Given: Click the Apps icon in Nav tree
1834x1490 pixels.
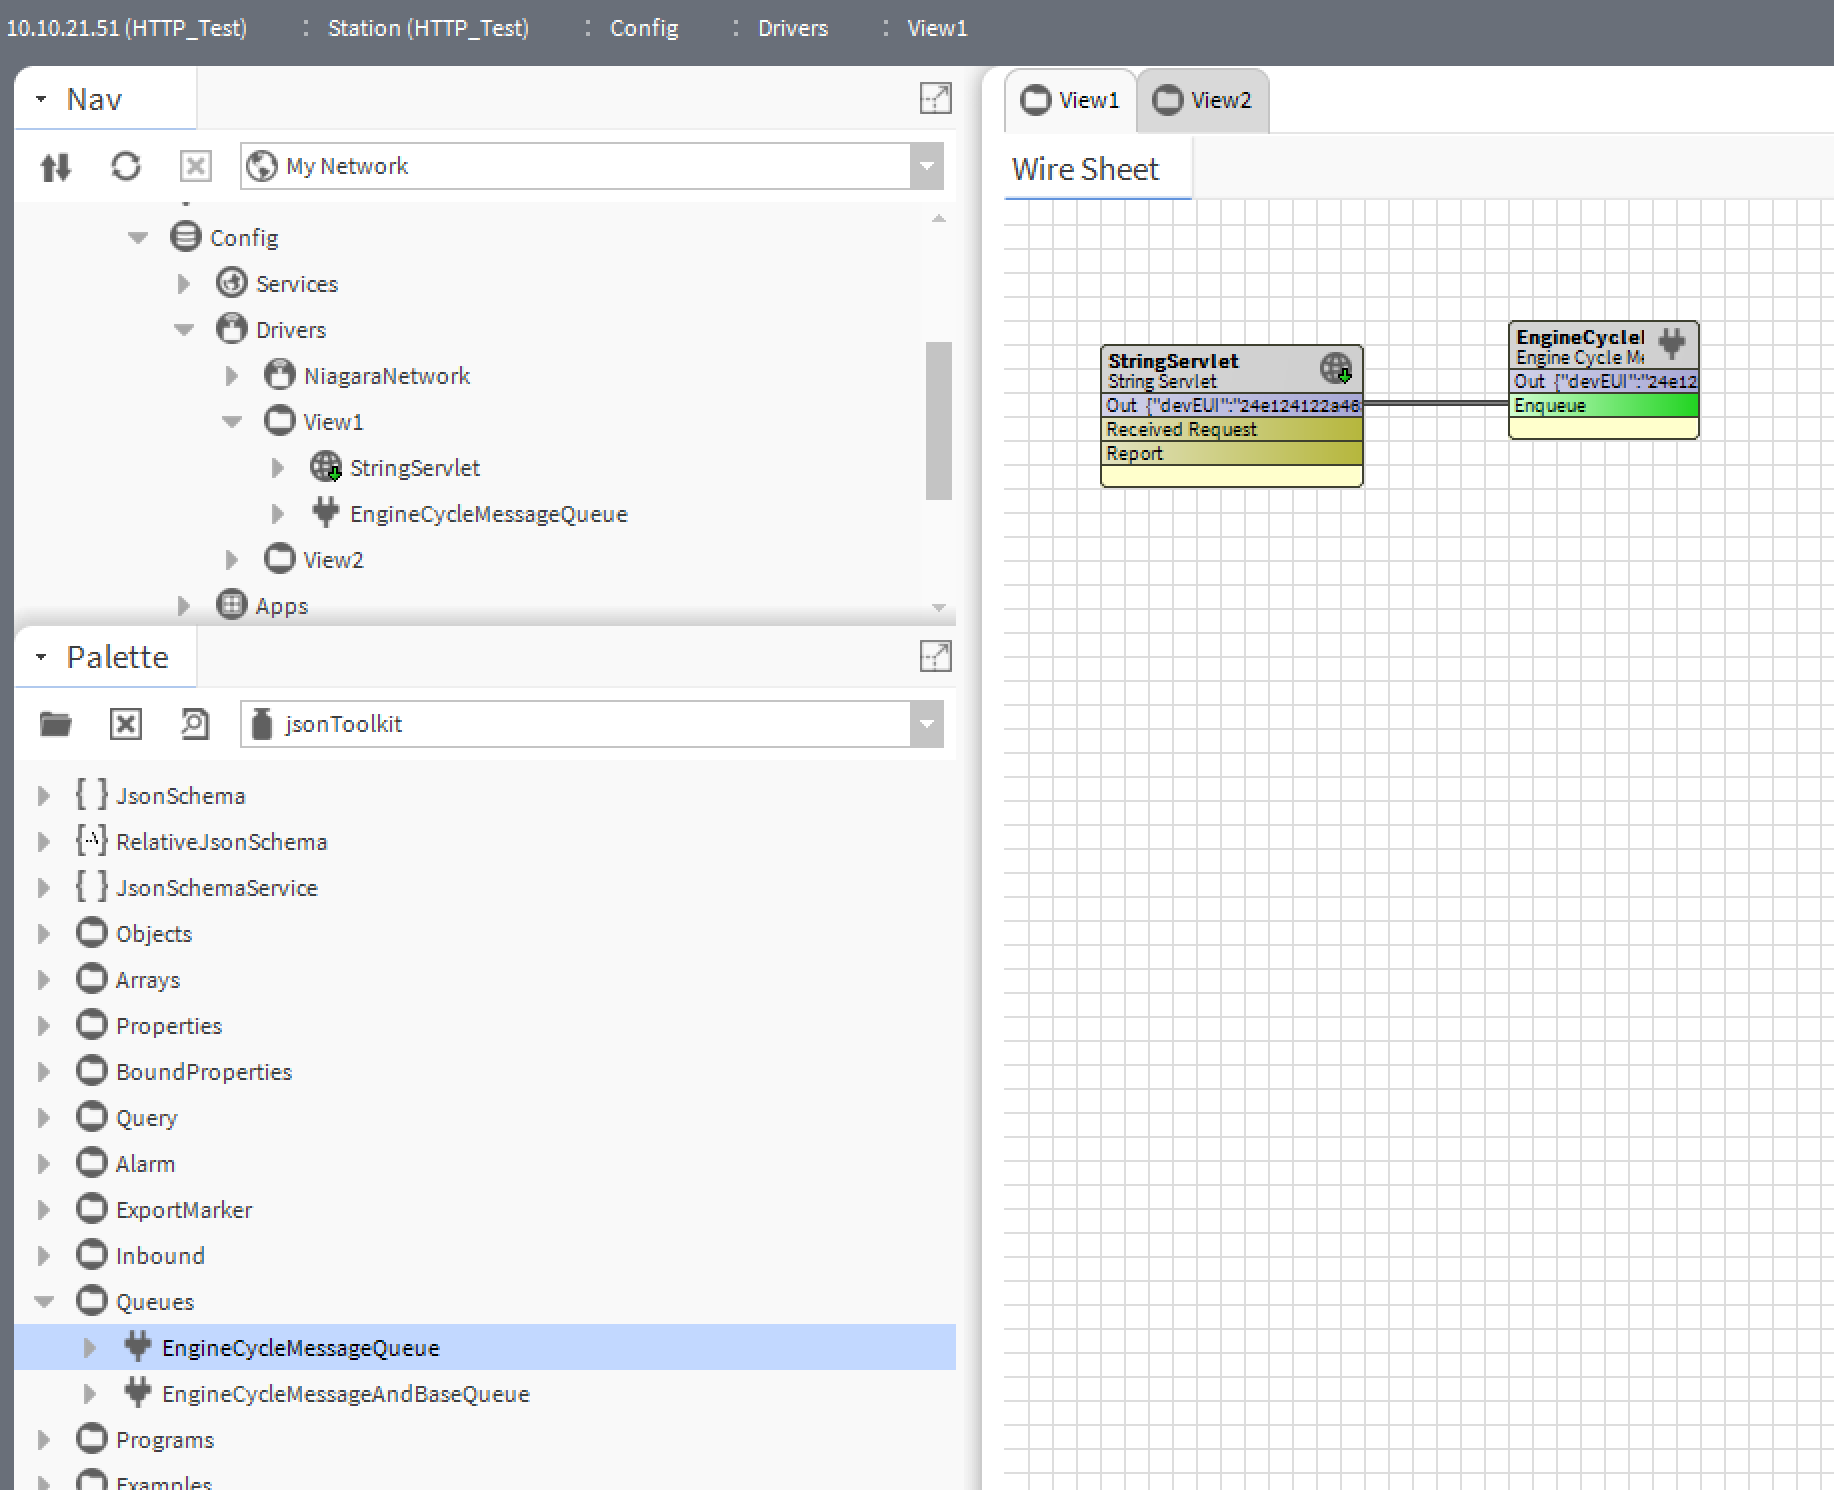Looking at the screenshot, I should 232,605.
